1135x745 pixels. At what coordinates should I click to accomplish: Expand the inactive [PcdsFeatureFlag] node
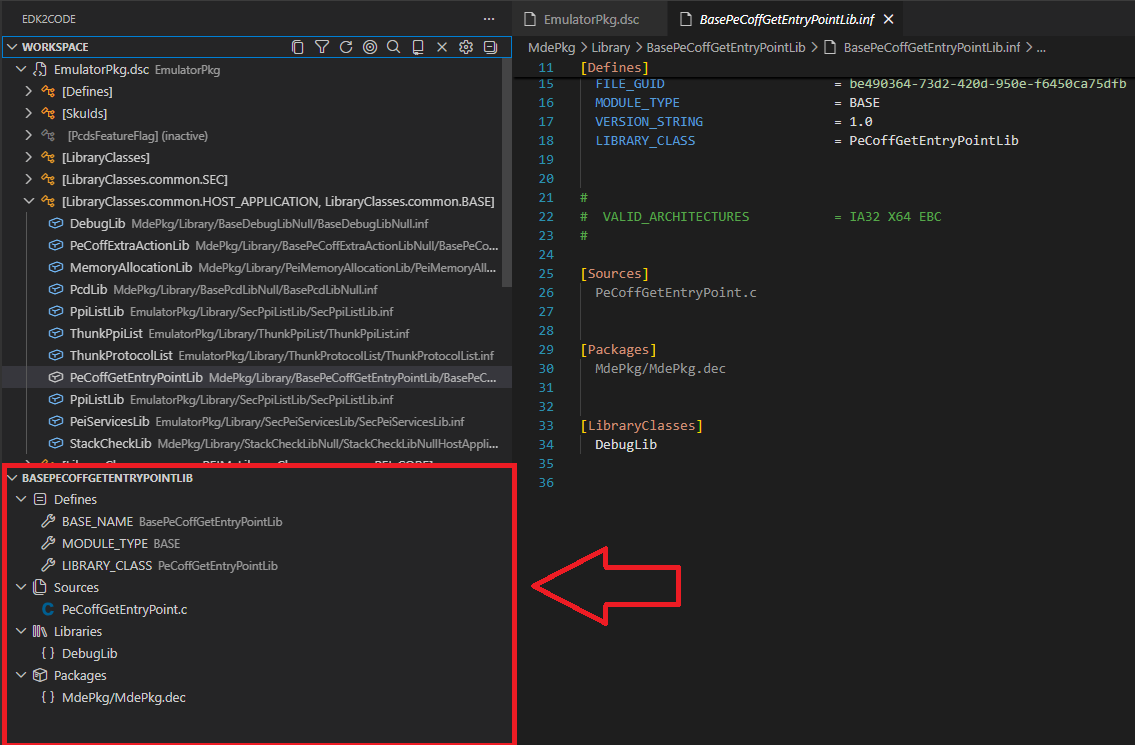click(28, 135)
